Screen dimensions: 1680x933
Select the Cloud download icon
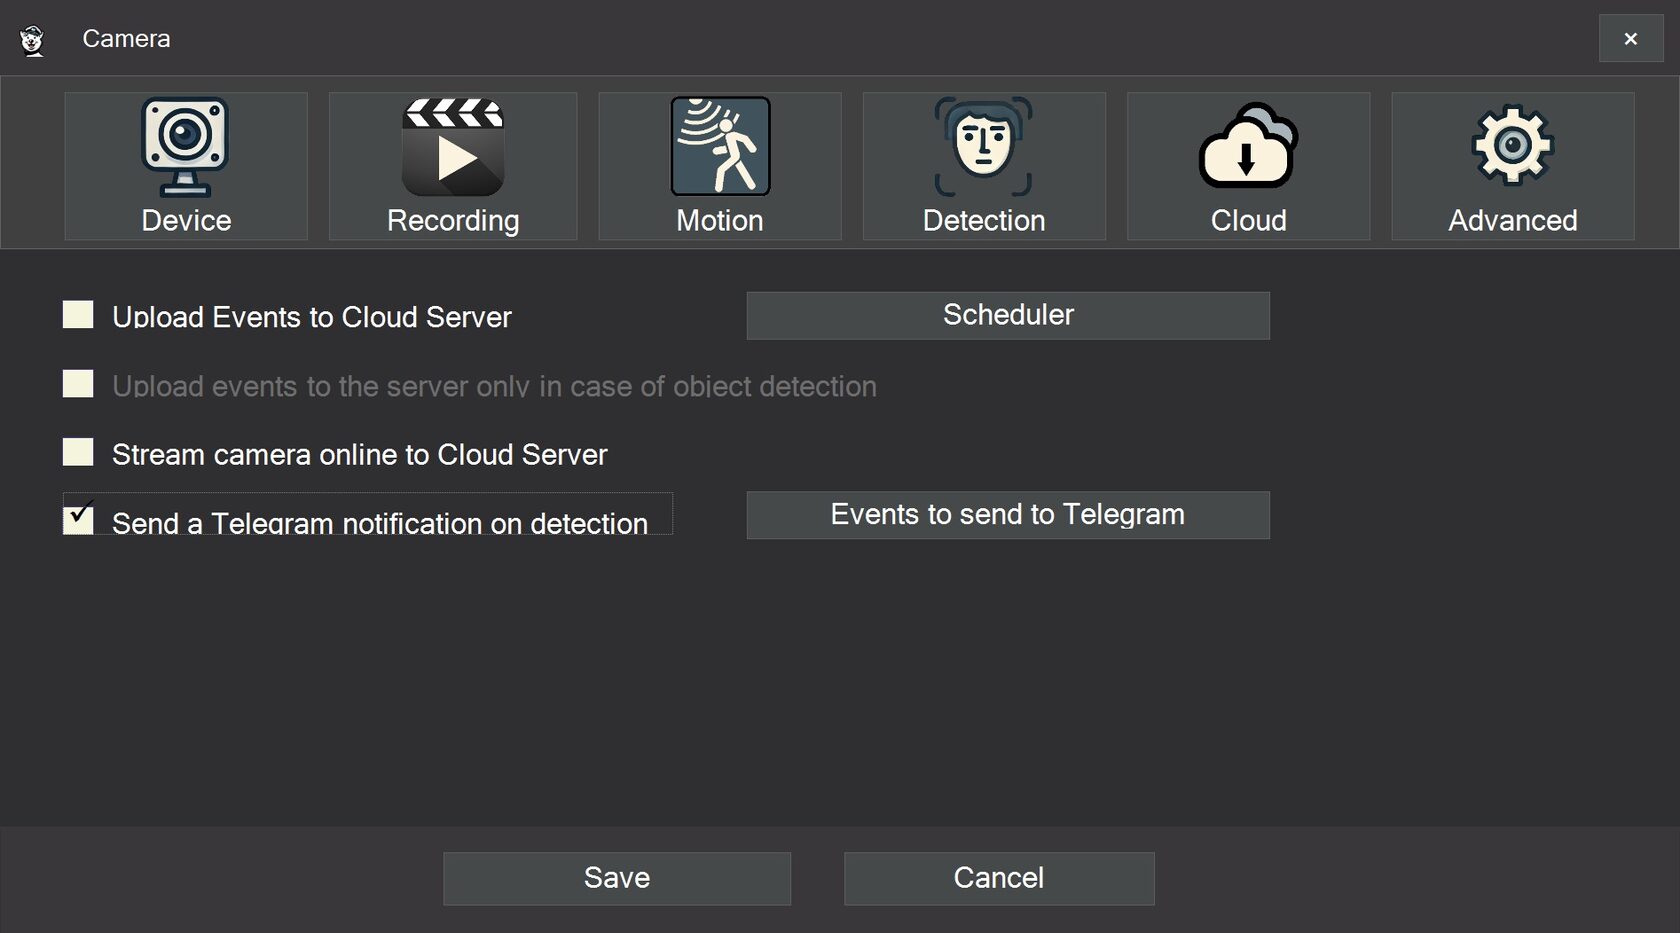(x=1248, y=146)
